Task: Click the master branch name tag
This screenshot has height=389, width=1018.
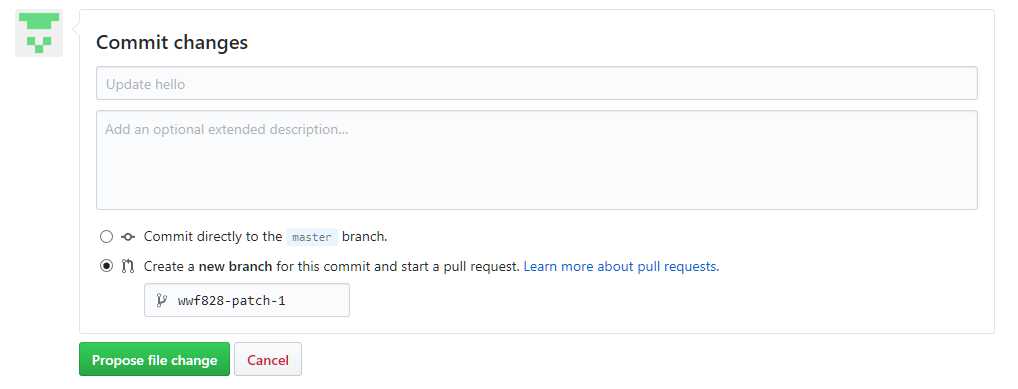Action: [312, 237]
